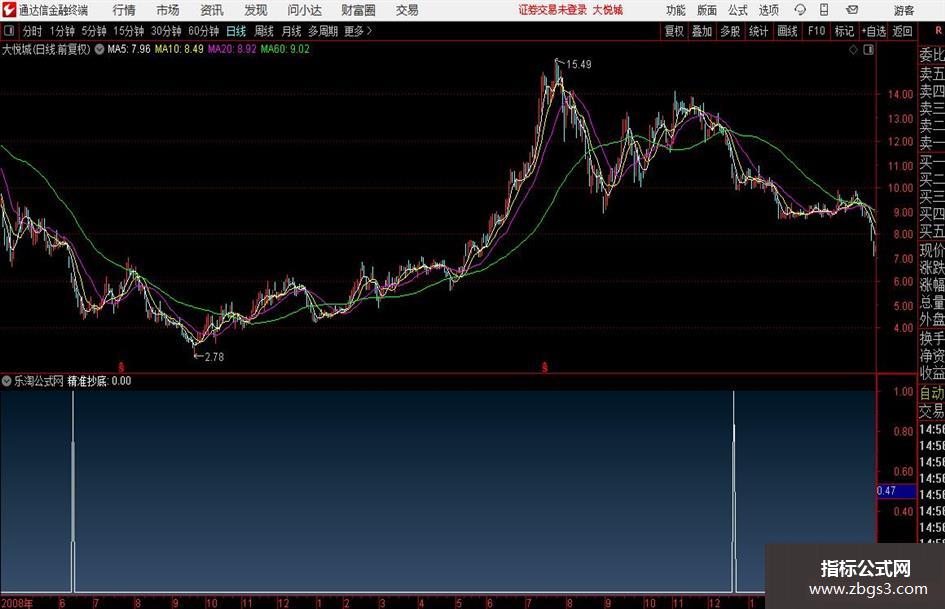Click the 15.49 high price marker
Screen dimensions: 945x609
point(579,65)
